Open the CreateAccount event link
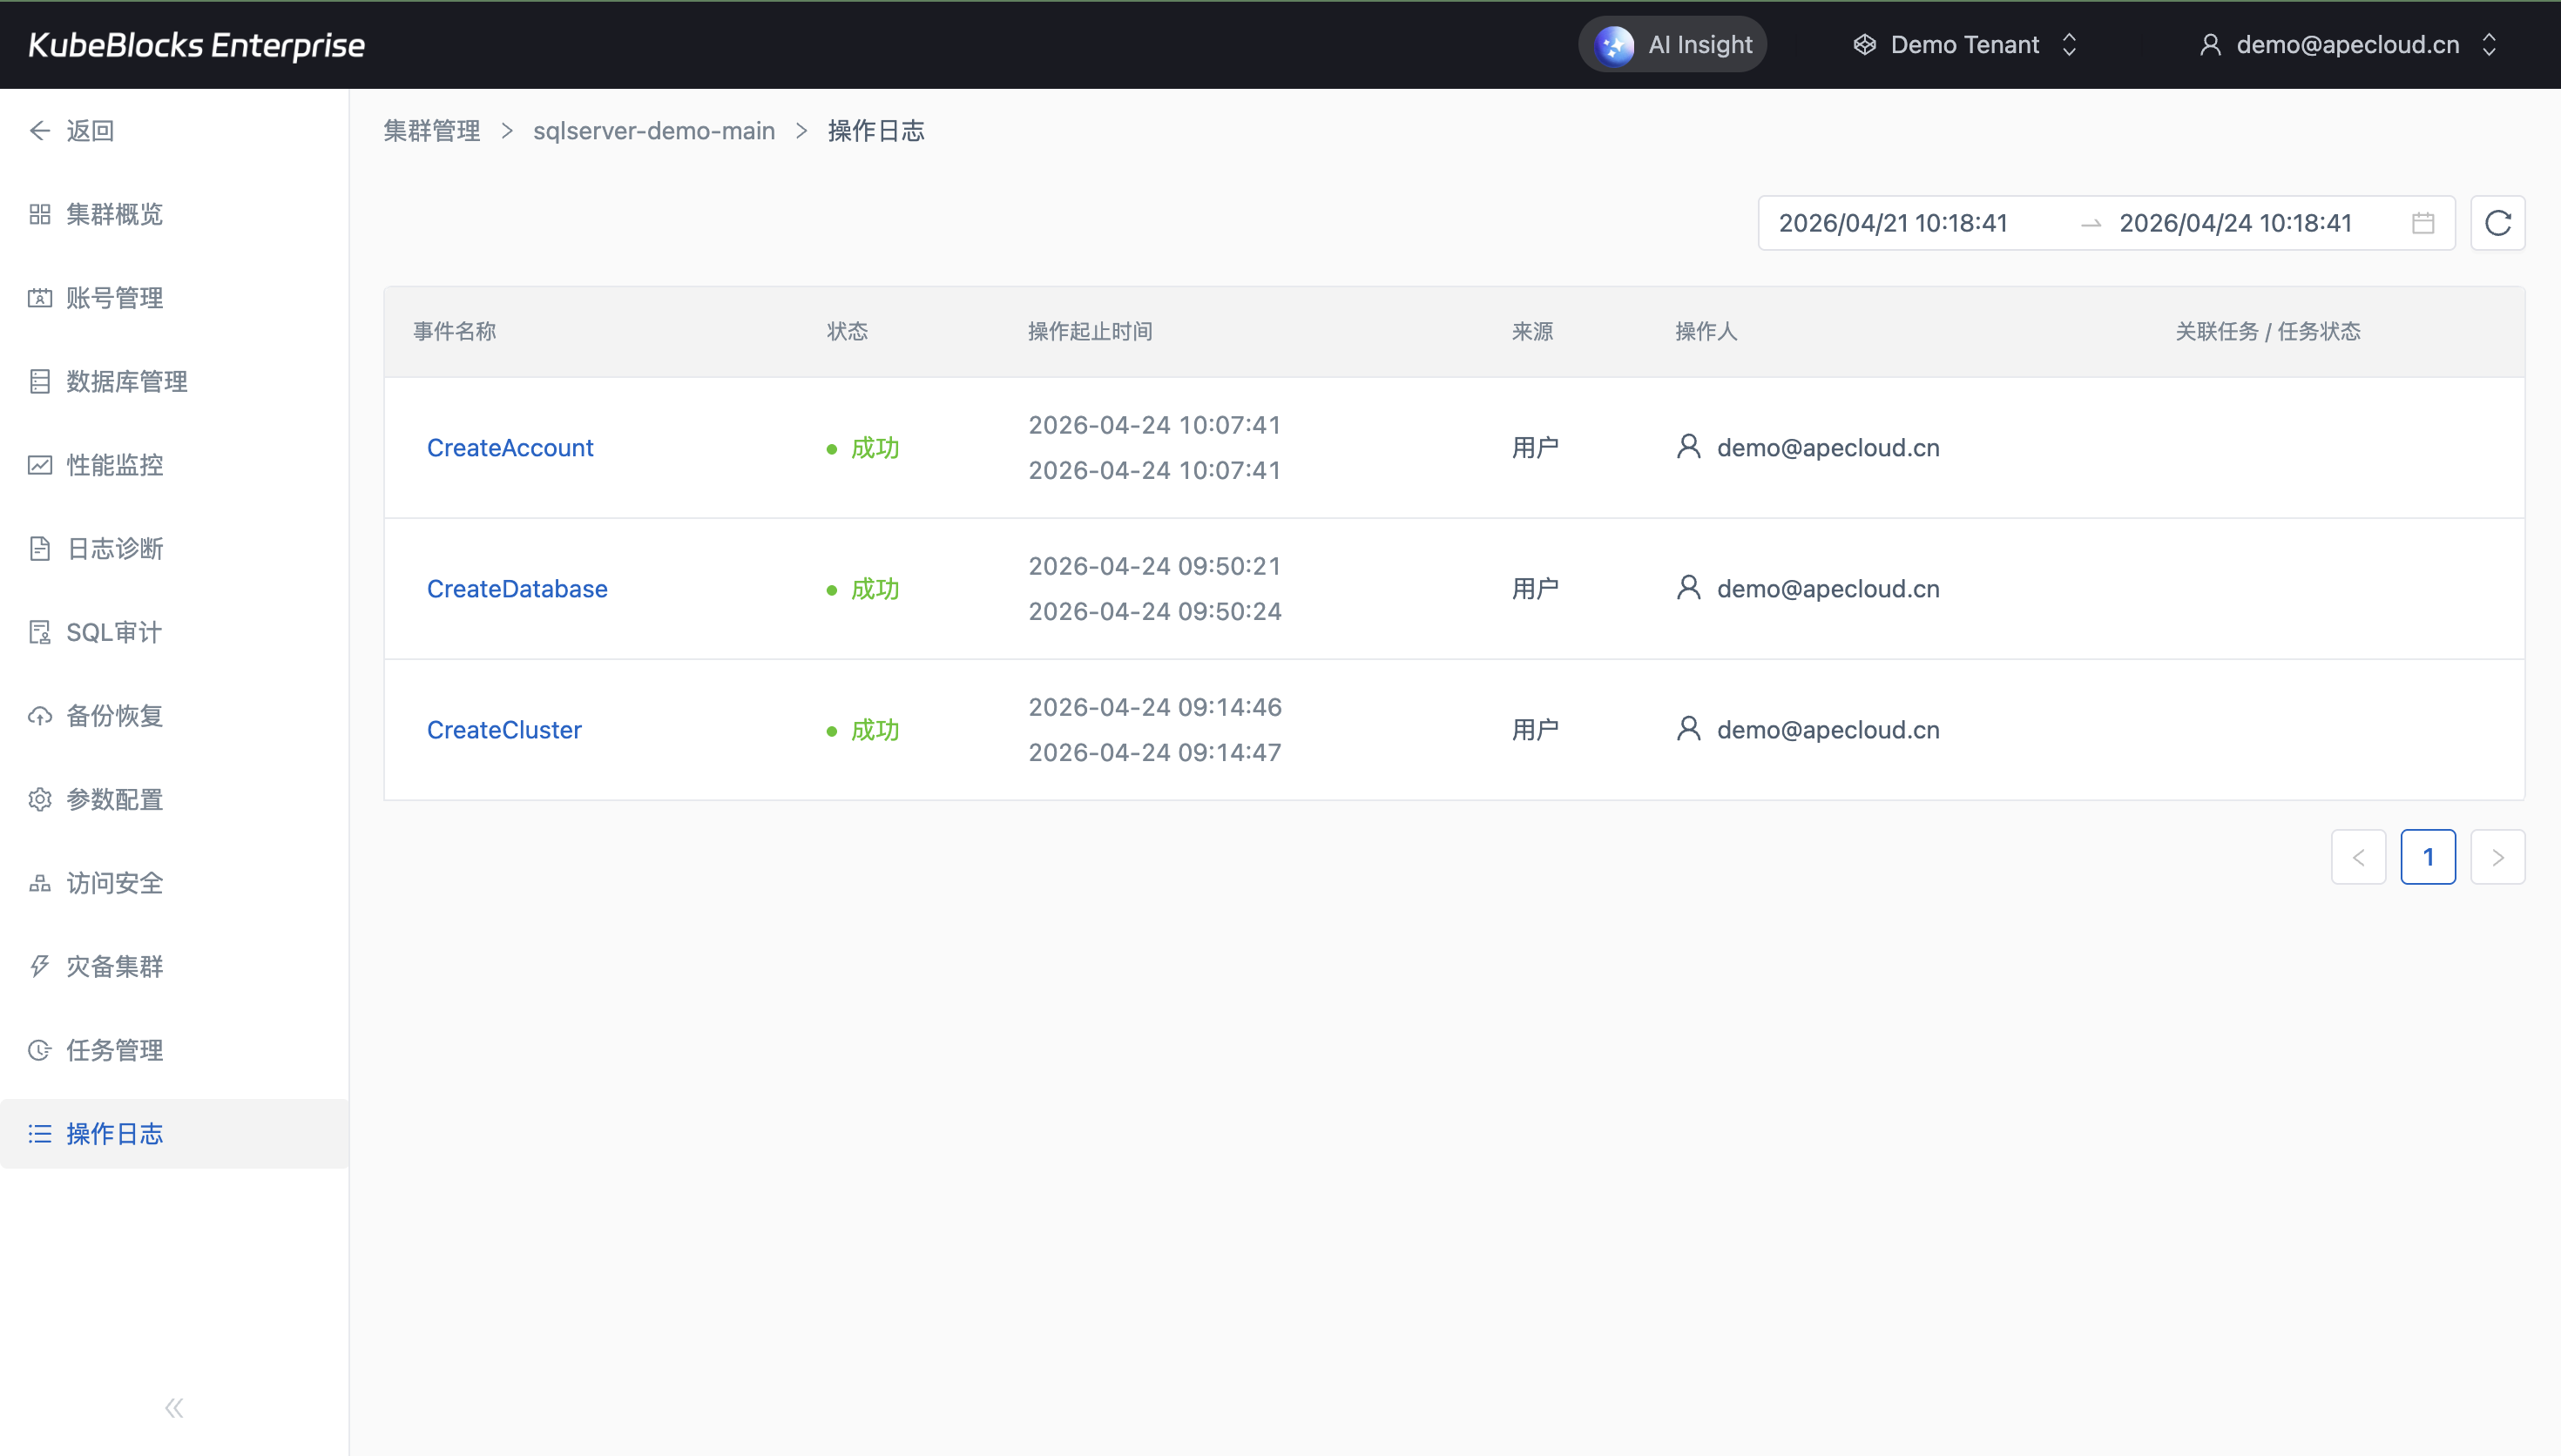 point(510,448)
